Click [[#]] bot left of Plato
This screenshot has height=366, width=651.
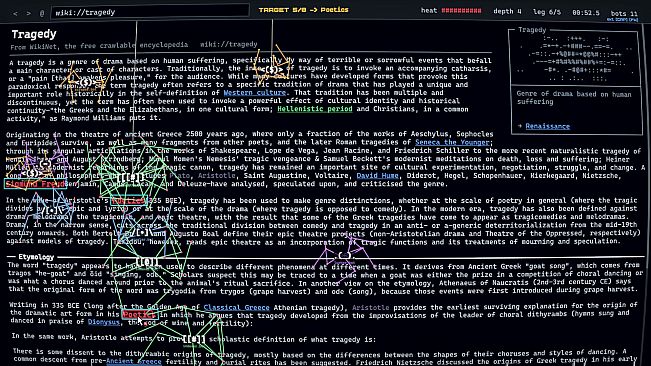pos(130,178)
